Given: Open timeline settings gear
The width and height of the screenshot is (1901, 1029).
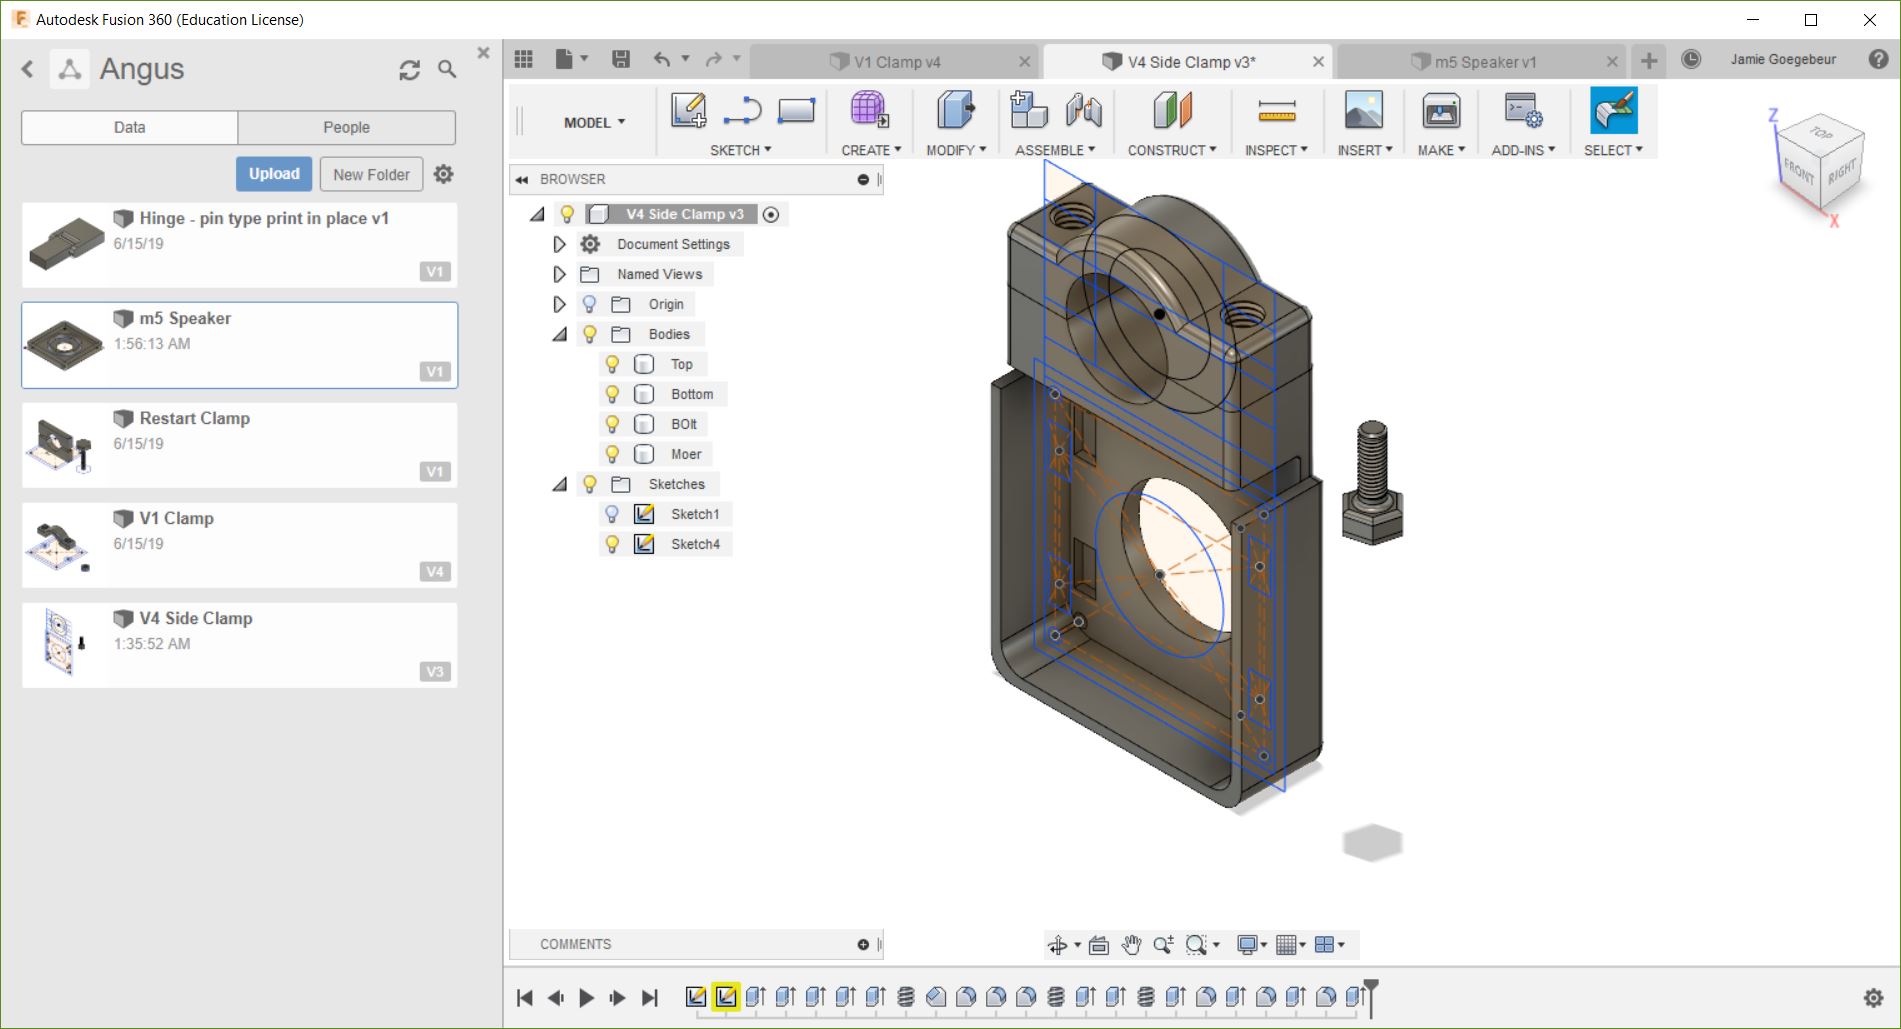Looking at the screenshot, I should click(x=1873, y=997).
